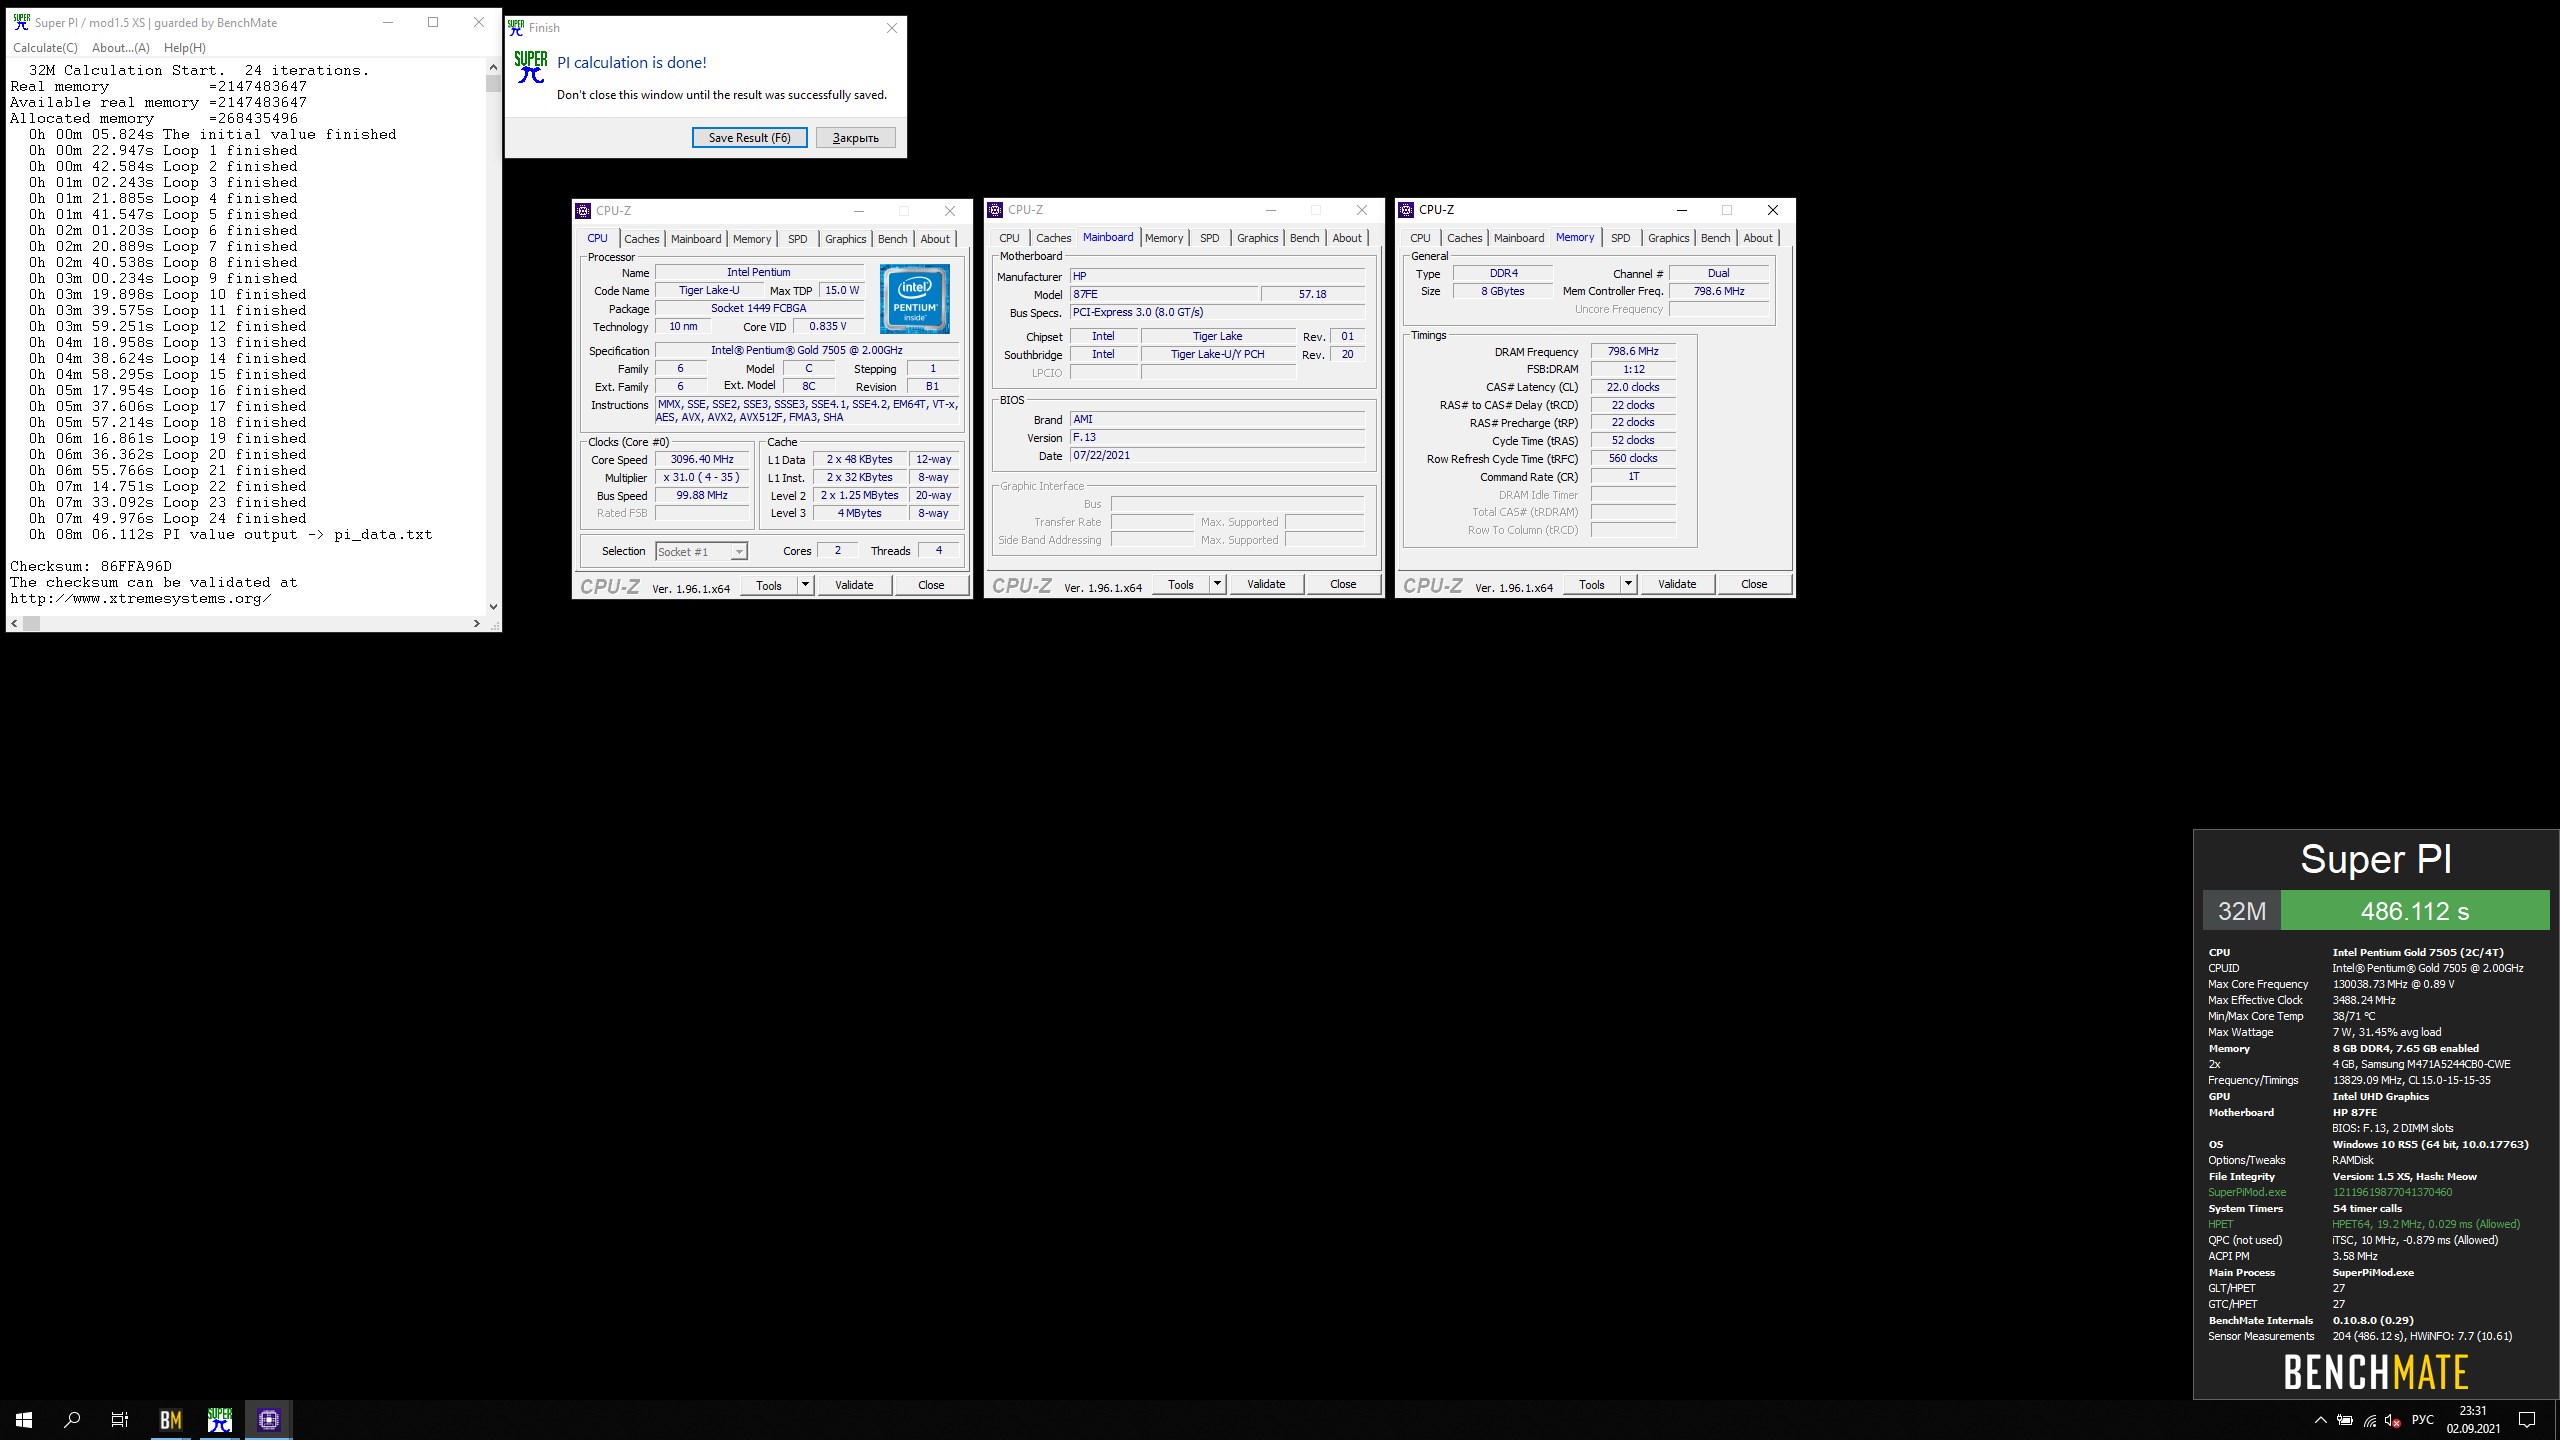Open SPD tab in Mainboard CPU-Z window

[1209, 238]
